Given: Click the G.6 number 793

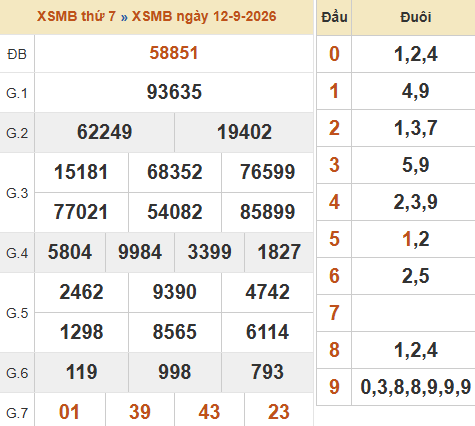Looking at the screenshot, I should (x=268, y=372).
